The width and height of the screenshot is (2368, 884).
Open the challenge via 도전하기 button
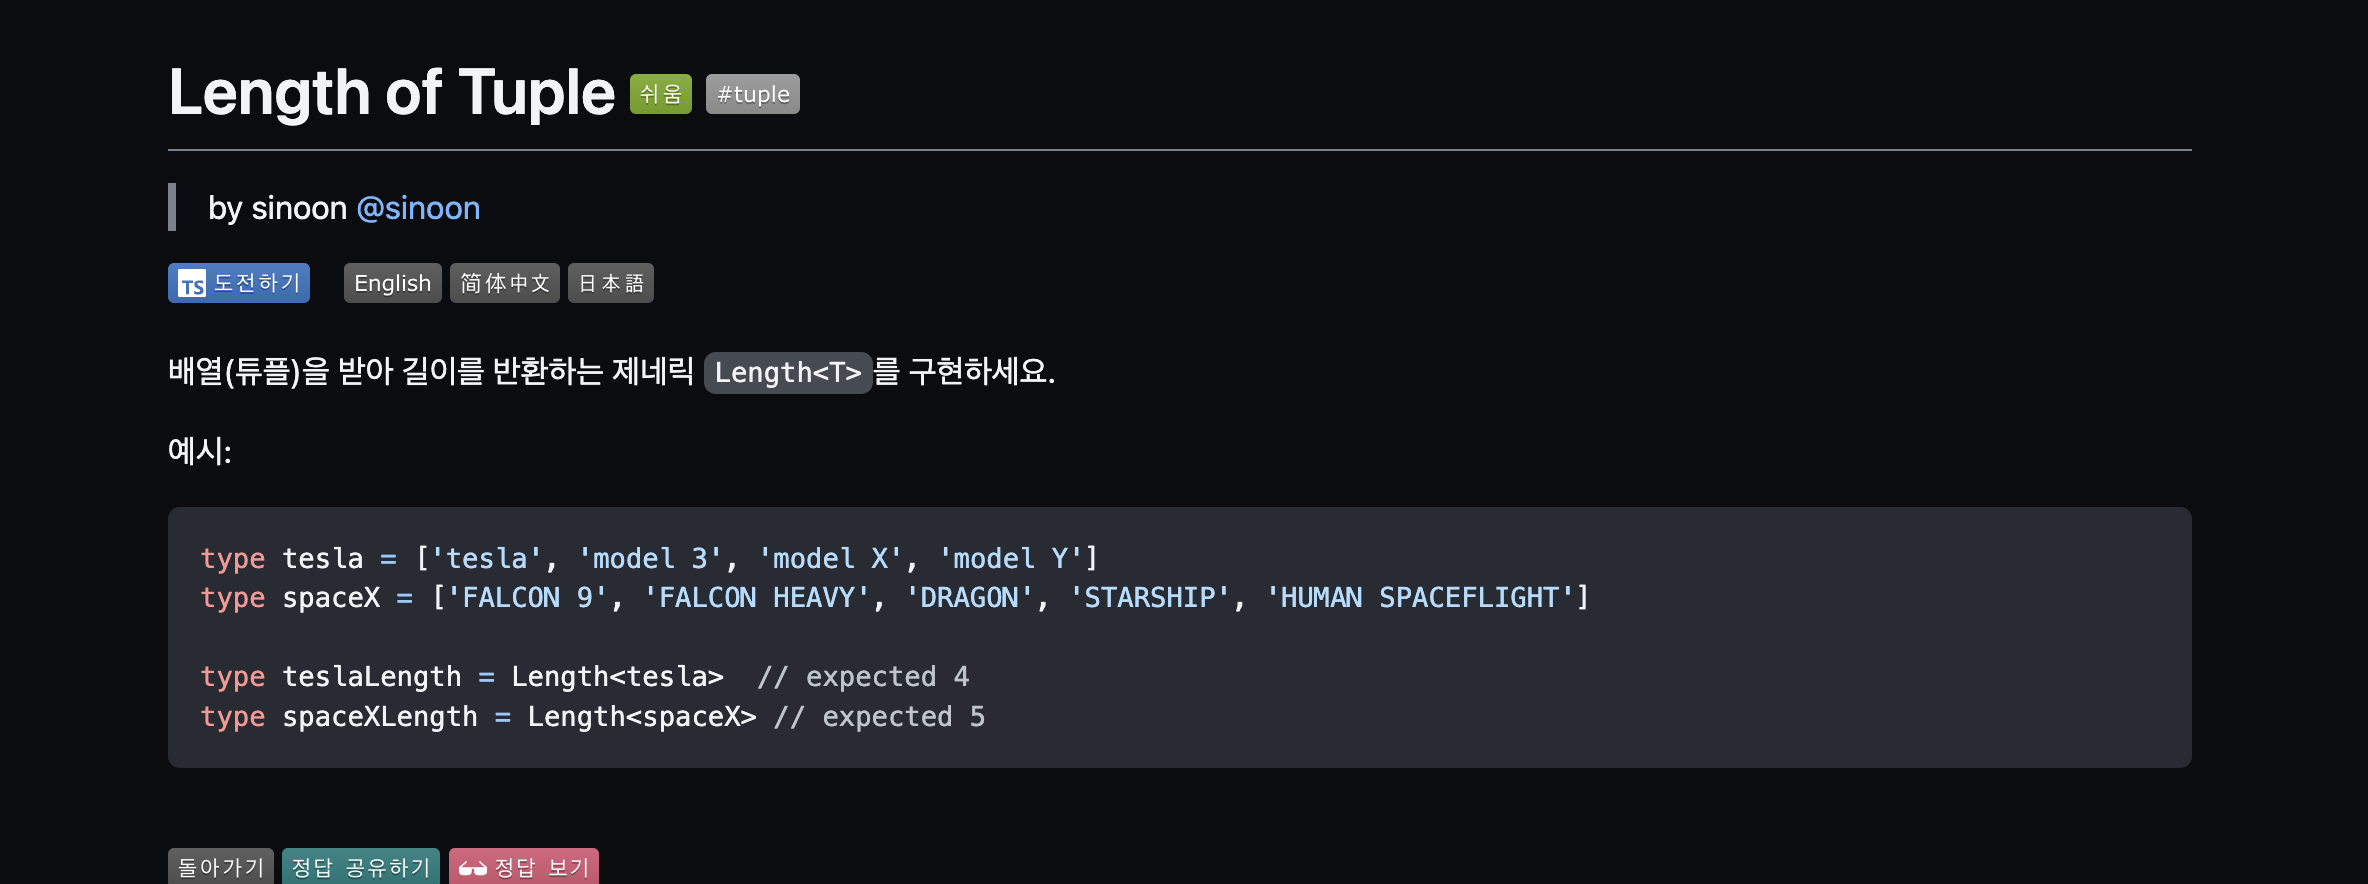[238, 282]
